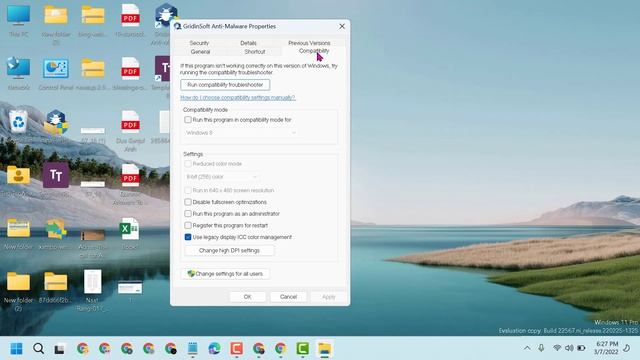Viewport: 640px width, 360px height.
Task: Check Run this program as an administrator
Action: point(188,213)
